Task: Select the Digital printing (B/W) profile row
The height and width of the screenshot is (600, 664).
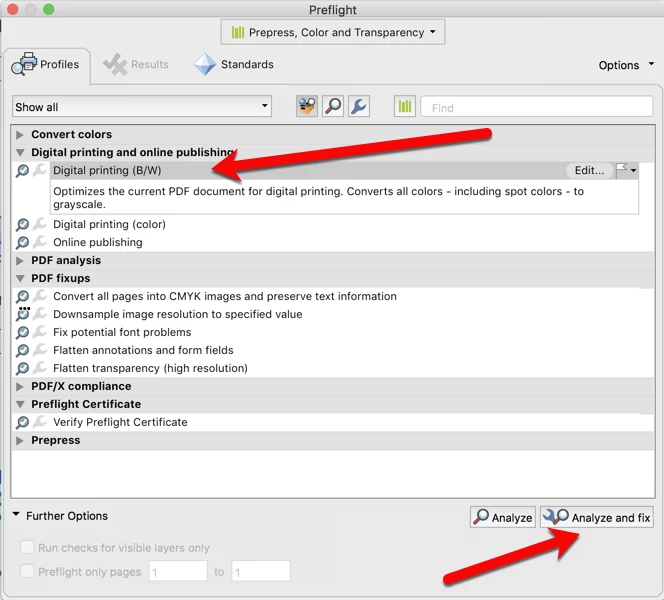Action: click(344, 171)
